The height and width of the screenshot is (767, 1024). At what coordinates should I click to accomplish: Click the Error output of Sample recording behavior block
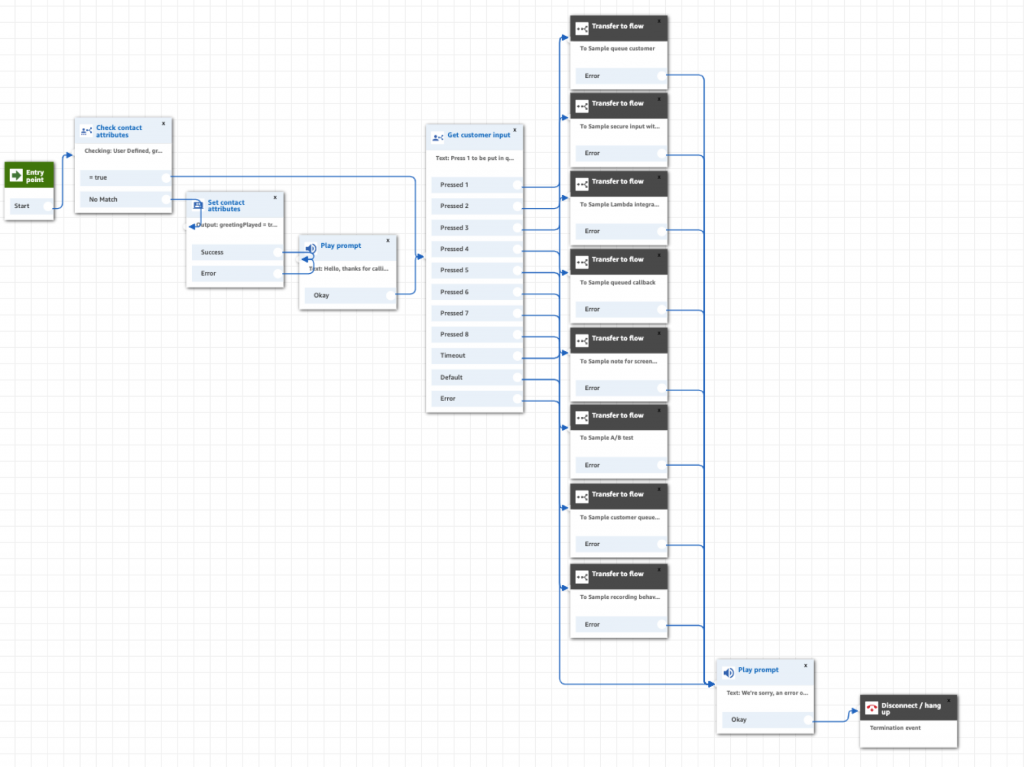click(660, 625)
